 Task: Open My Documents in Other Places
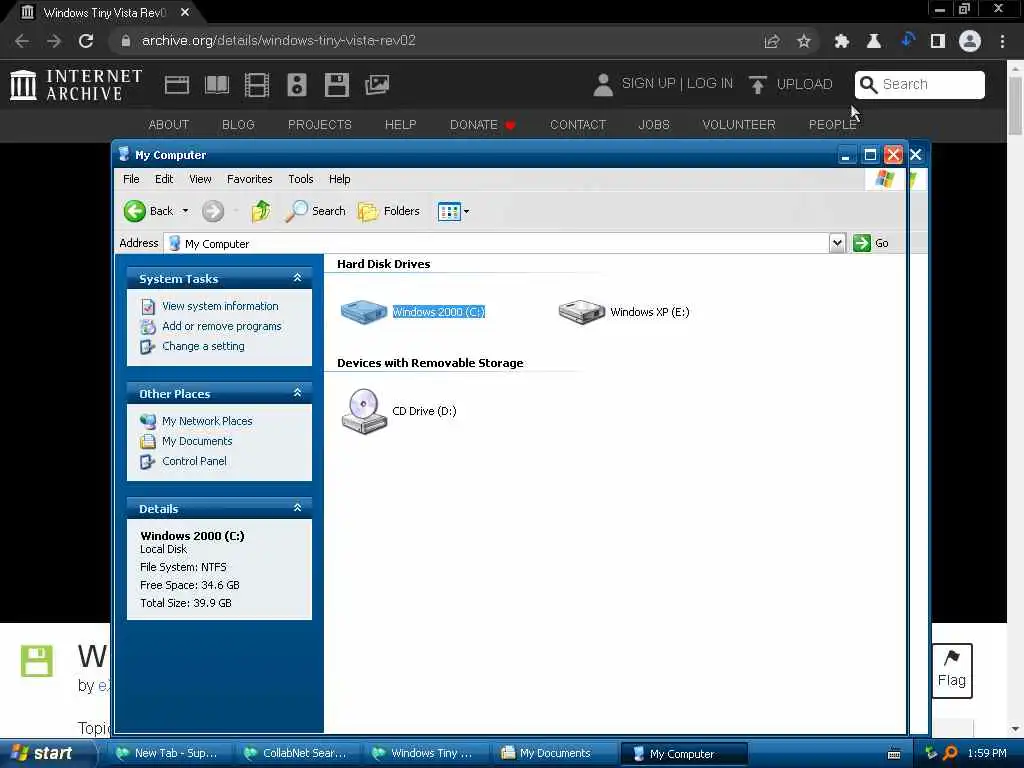(197, 441)
